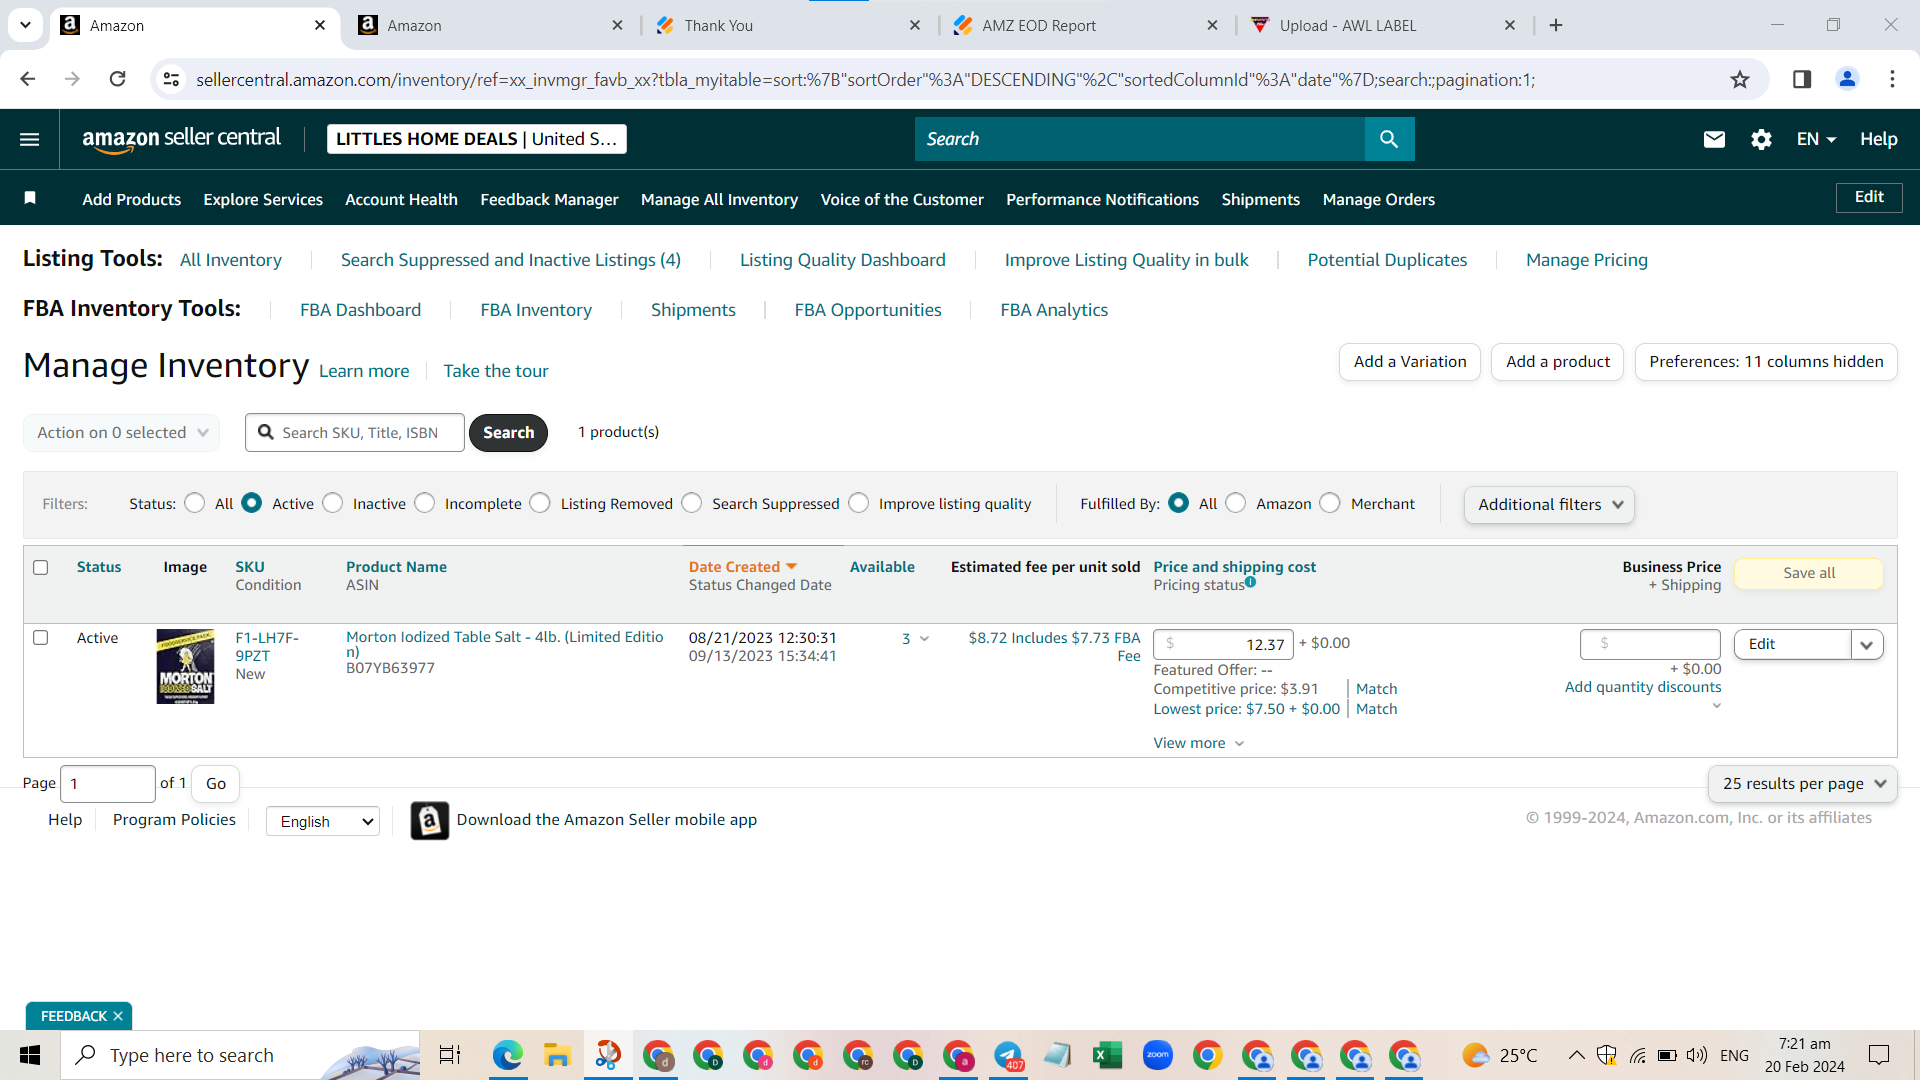Open the Chrome profile avatar icon
Viewport: 1920px width, 1080px height.
(x=1847, y=79)
